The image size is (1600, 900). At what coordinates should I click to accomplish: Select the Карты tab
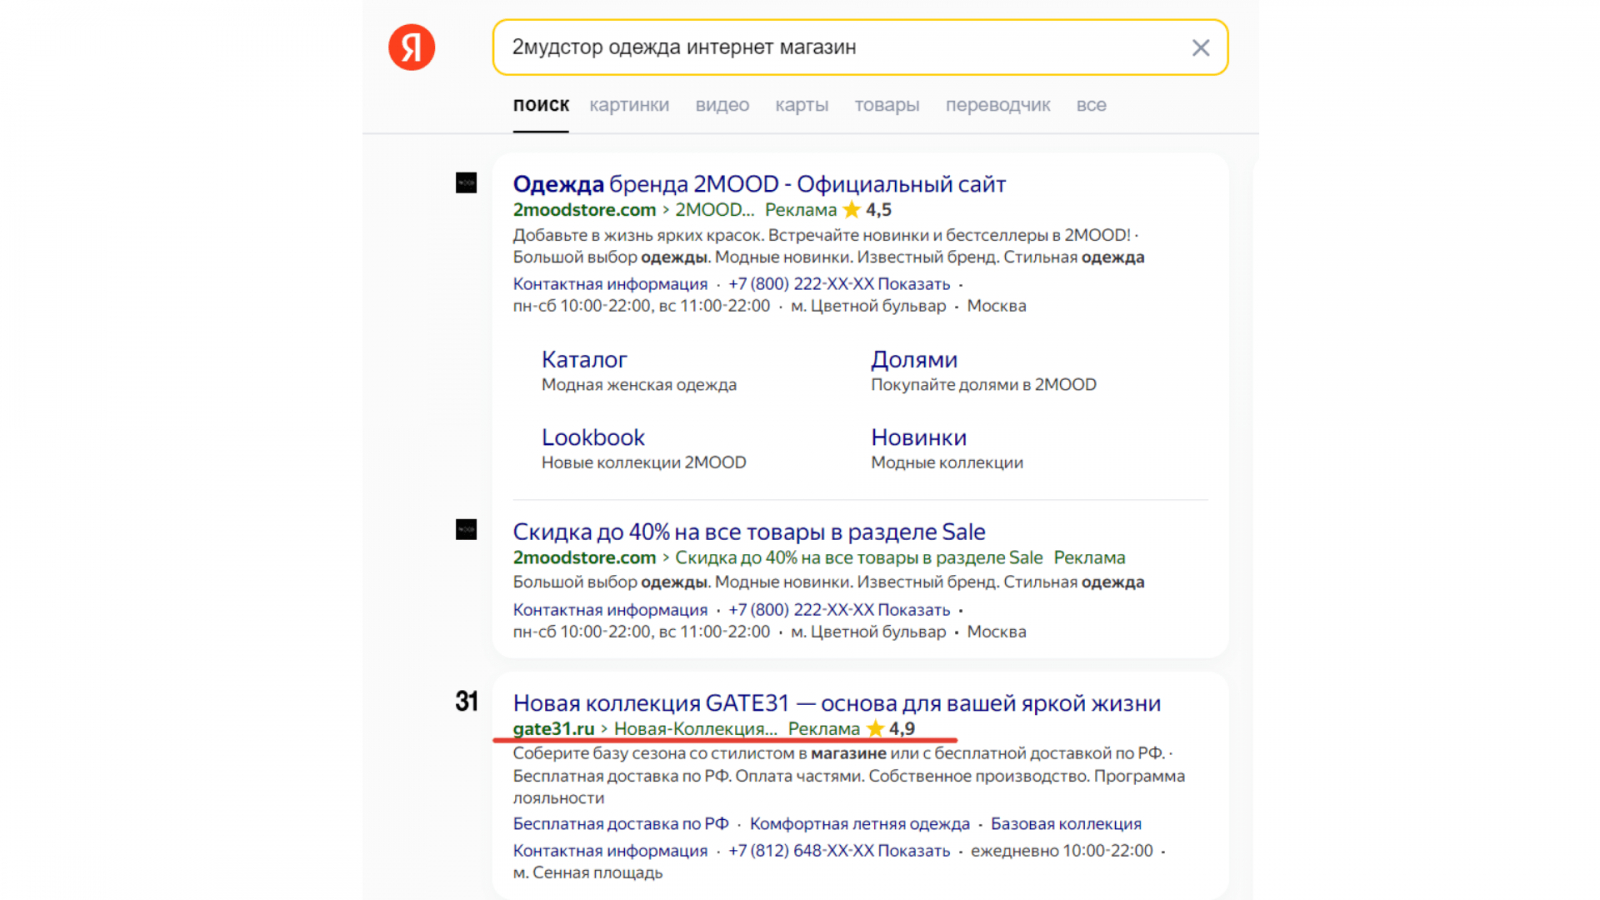pos(801,105)
